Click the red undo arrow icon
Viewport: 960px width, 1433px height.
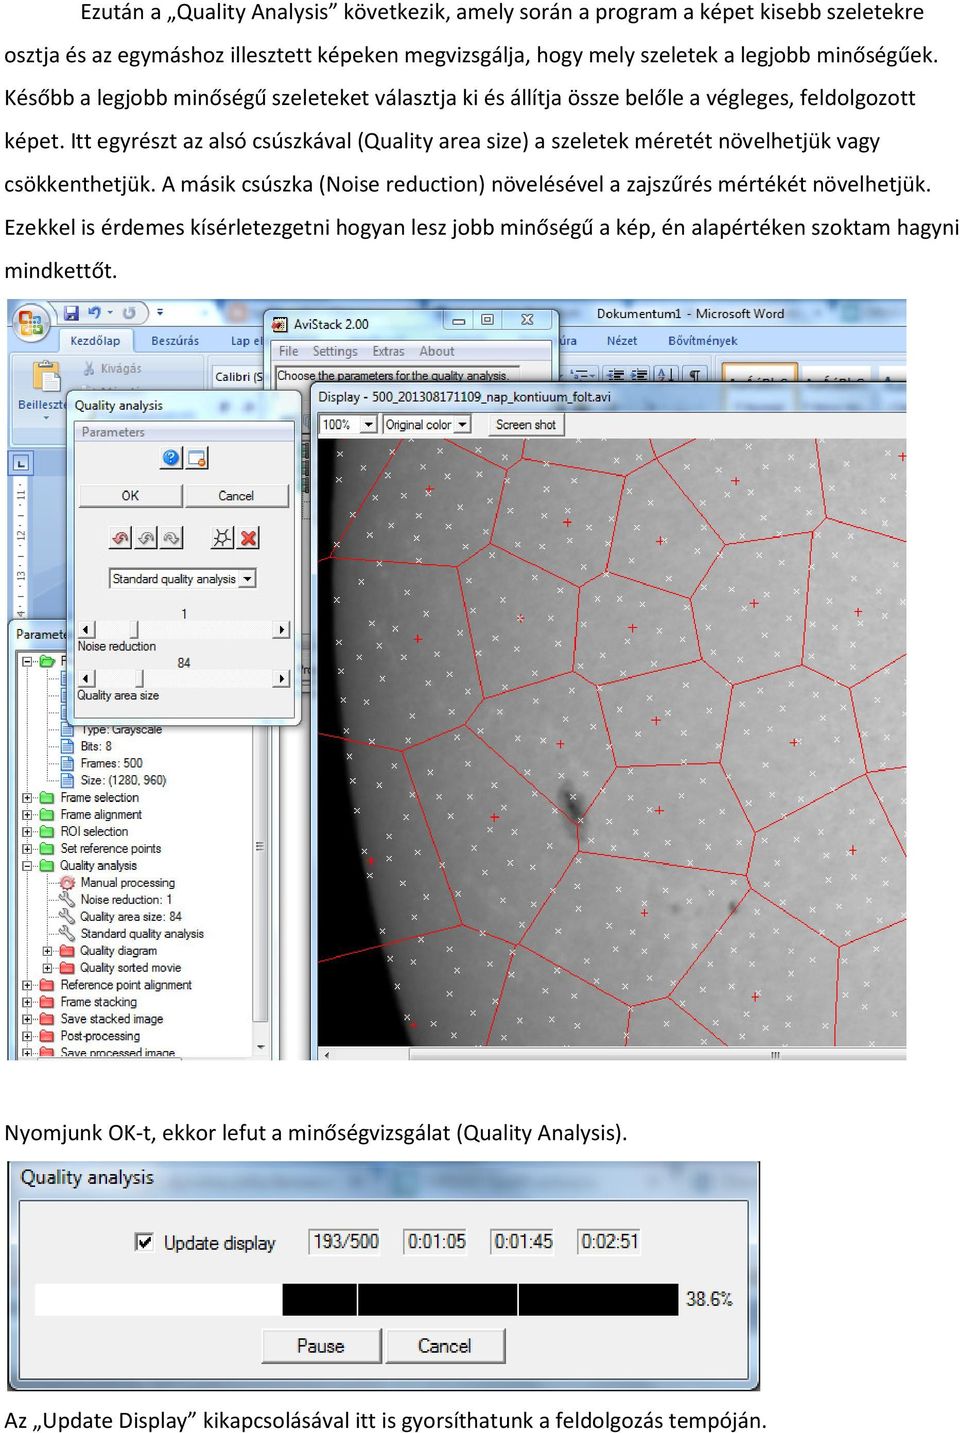tap(120, 538)
